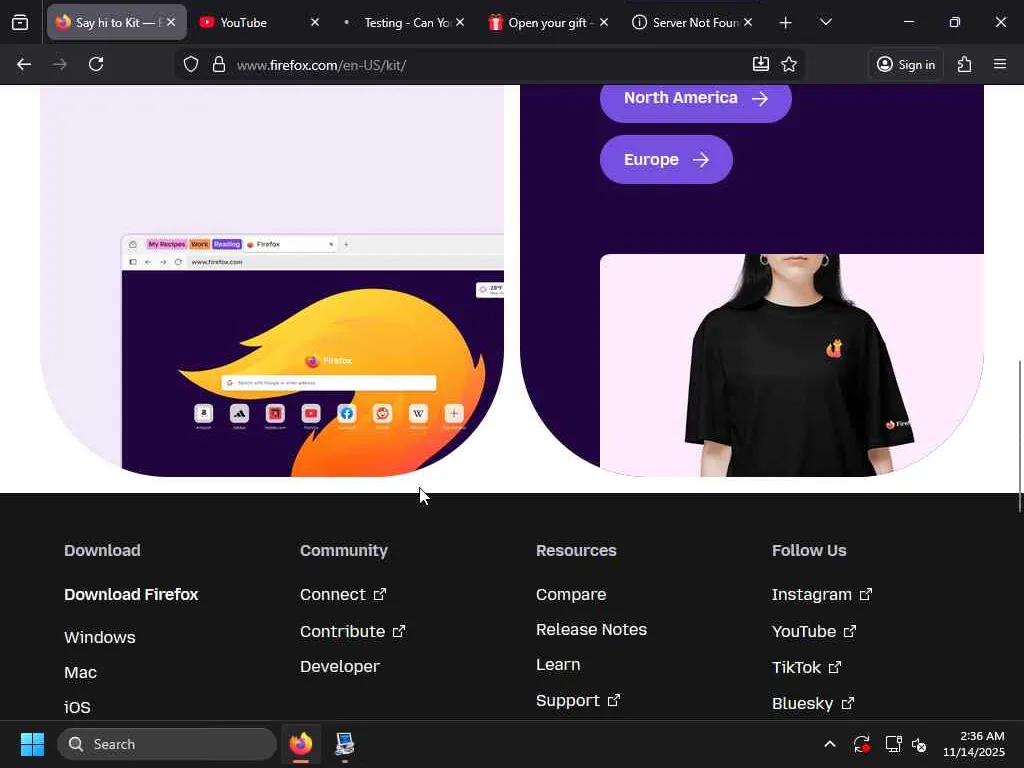Open the TikTok follow link
The height and width of the screenshot is (768, 1024).
pos(807,667)
